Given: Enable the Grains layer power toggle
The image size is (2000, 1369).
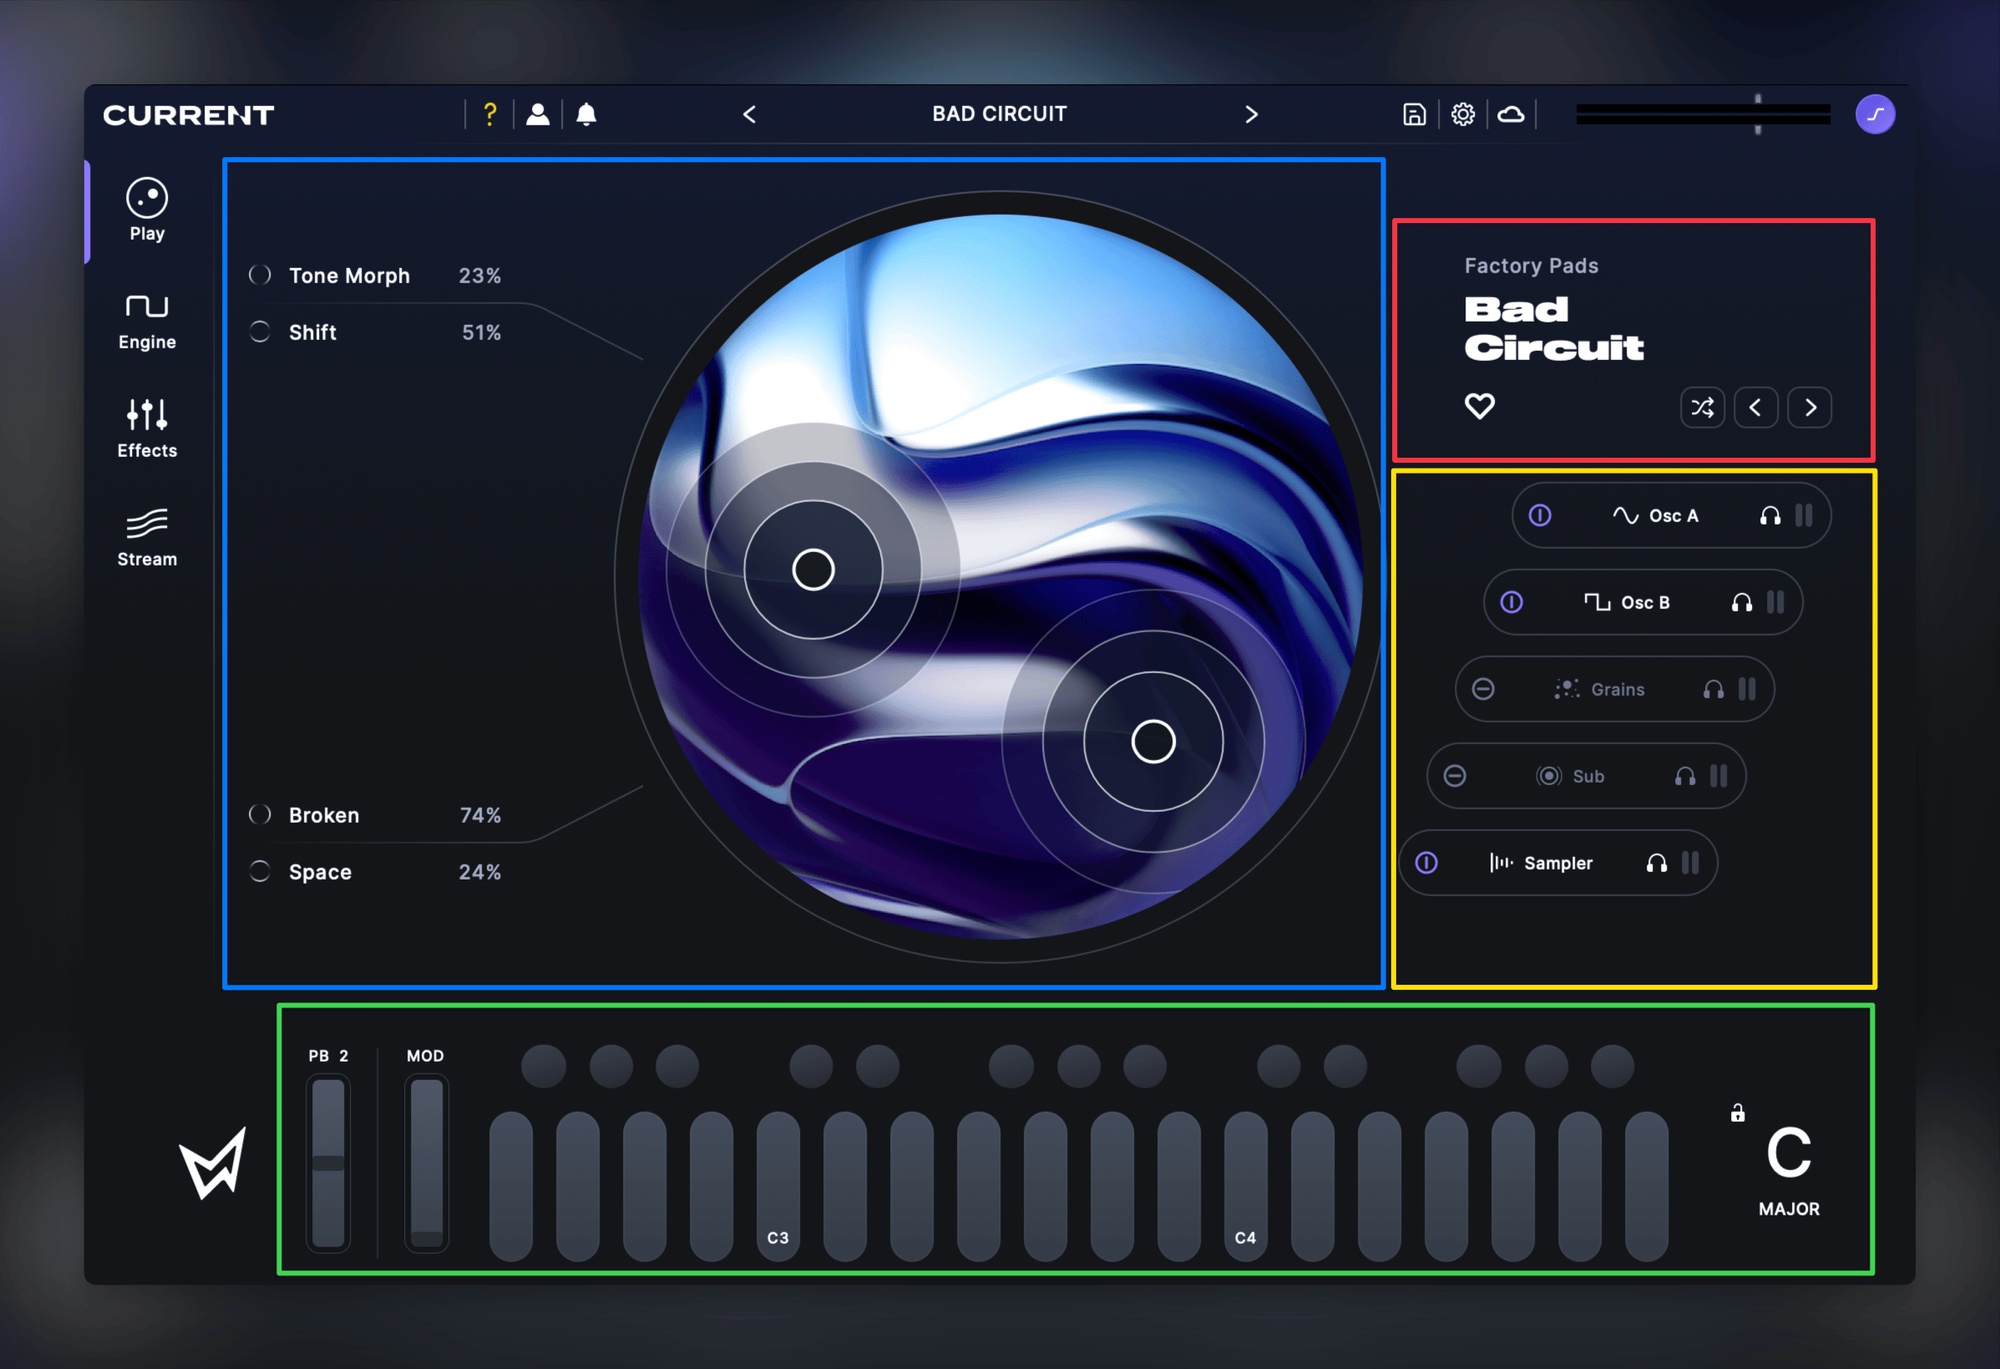Looking at the screenshot, I should click(1483, 689).
